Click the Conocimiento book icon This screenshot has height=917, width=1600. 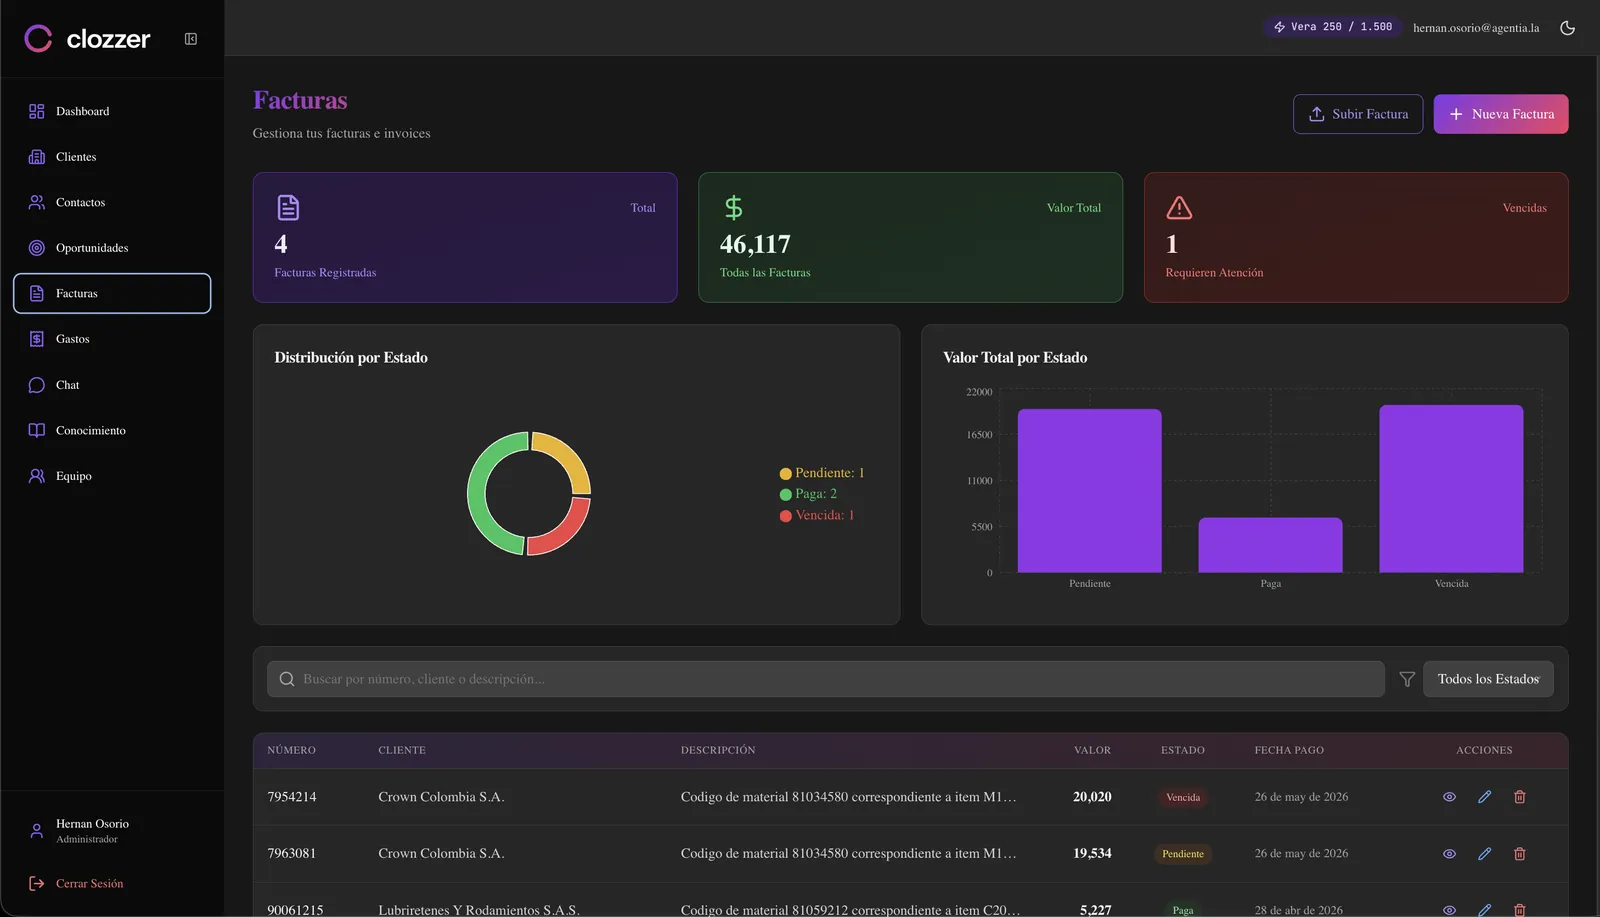(x=37, y=430)
